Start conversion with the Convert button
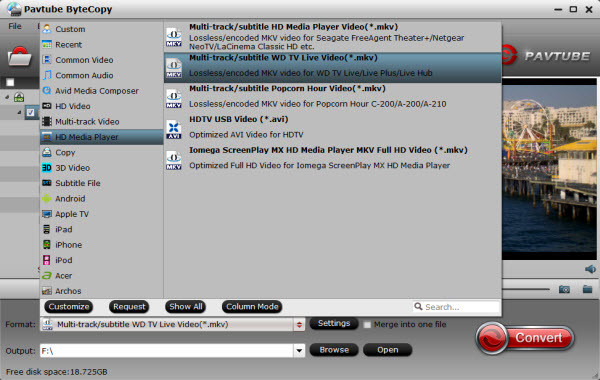 [525, 338]
